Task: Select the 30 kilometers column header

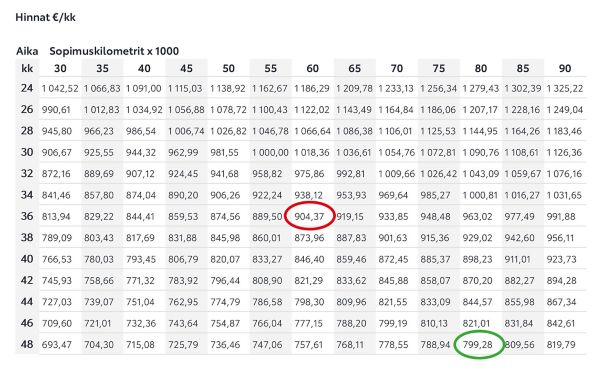Action: (x=60, y=68)
